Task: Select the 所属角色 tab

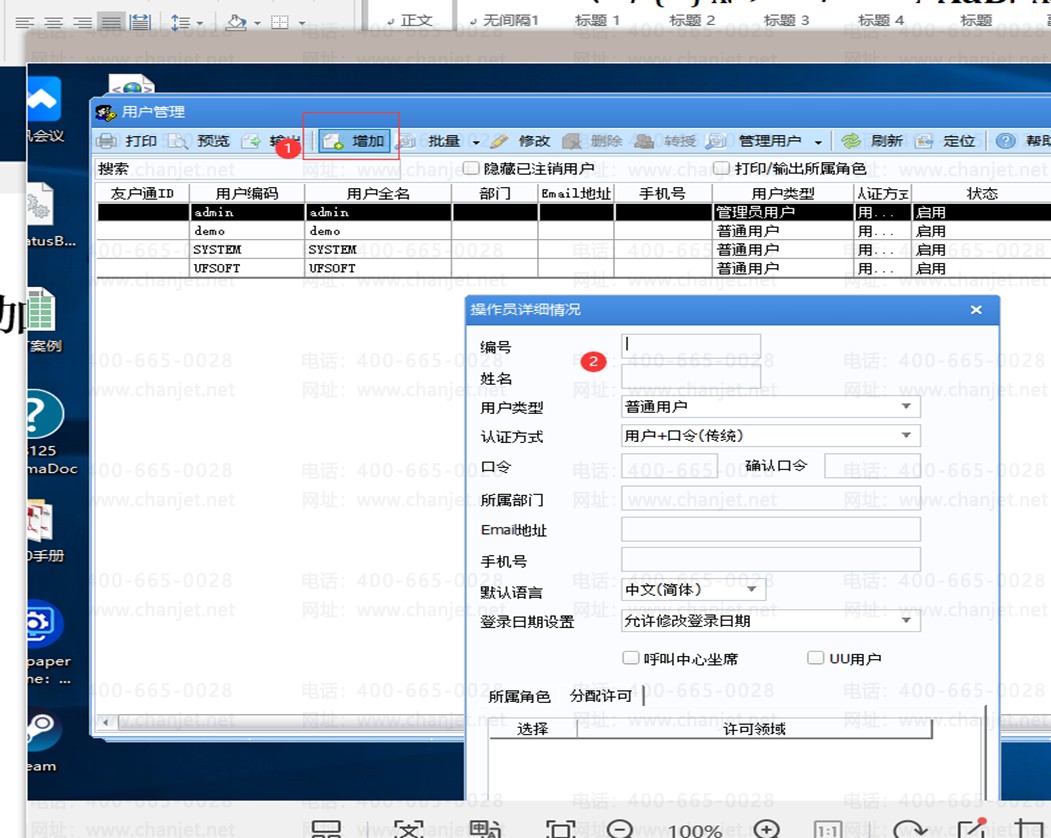Action: pos(519,696)
